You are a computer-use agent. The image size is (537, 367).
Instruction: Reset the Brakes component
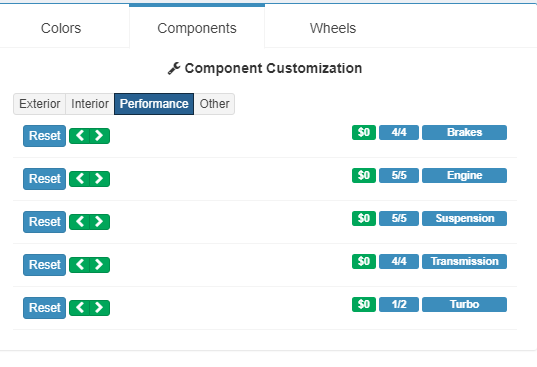45,136
